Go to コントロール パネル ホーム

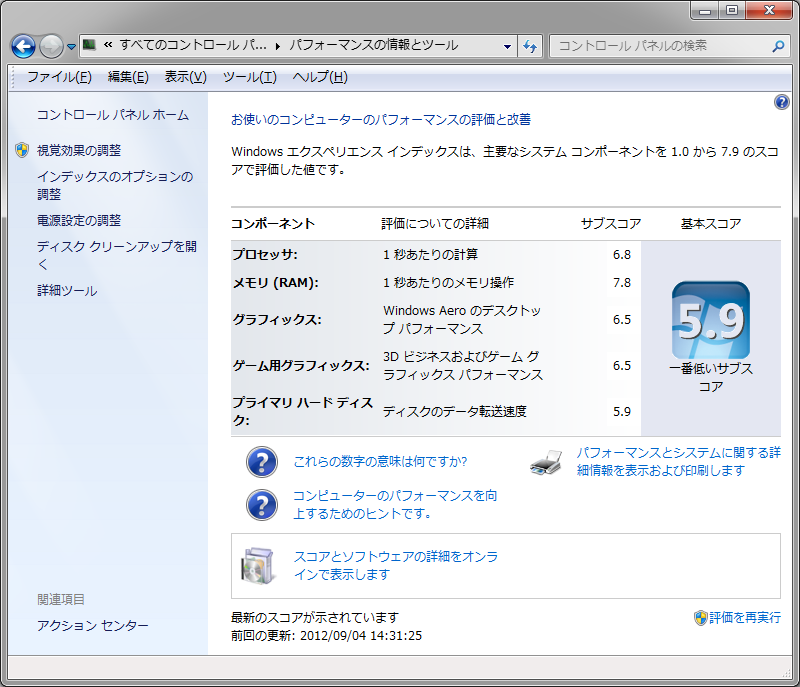(113, 115)
